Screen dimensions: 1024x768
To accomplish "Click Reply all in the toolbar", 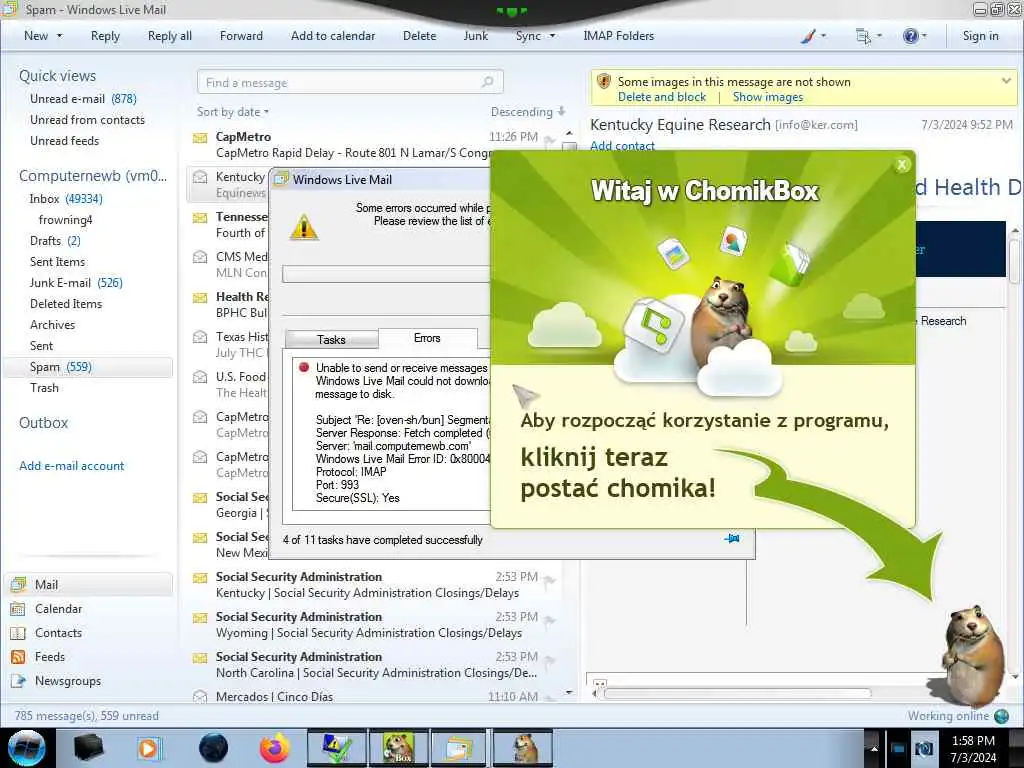I will [170, 36].
